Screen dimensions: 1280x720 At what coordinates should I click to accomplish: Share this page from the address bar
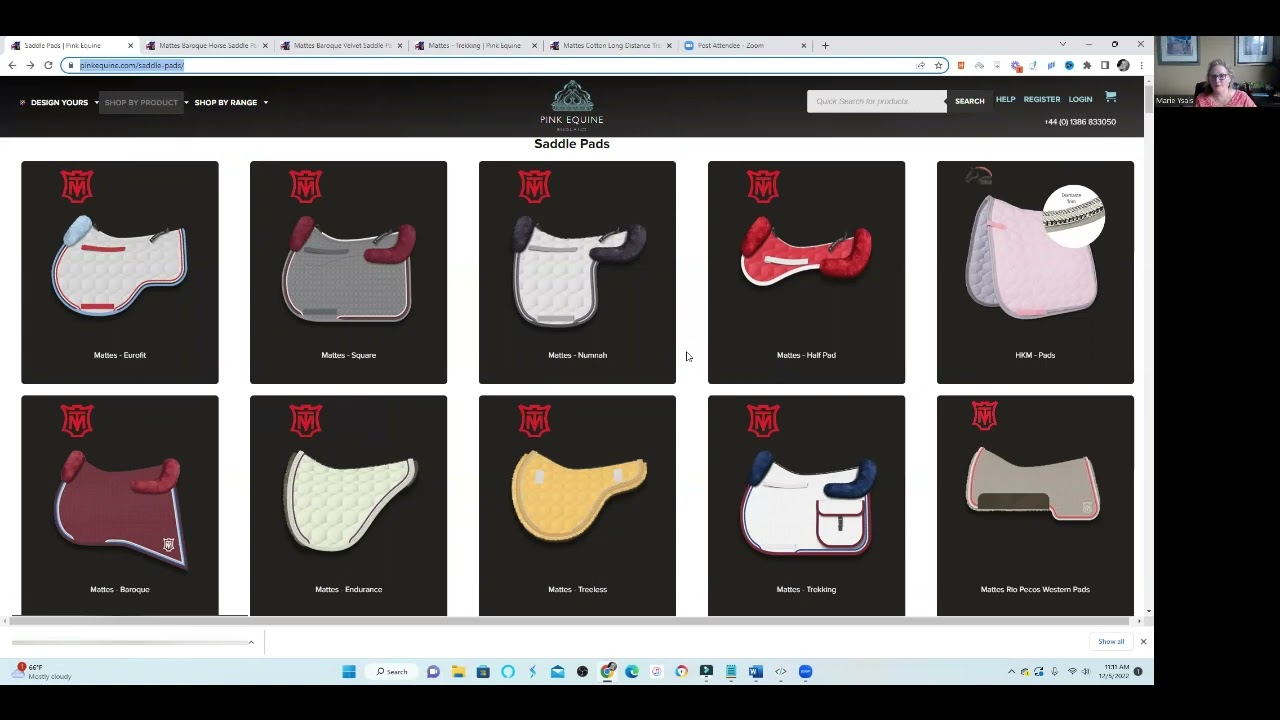coord(920,65)
